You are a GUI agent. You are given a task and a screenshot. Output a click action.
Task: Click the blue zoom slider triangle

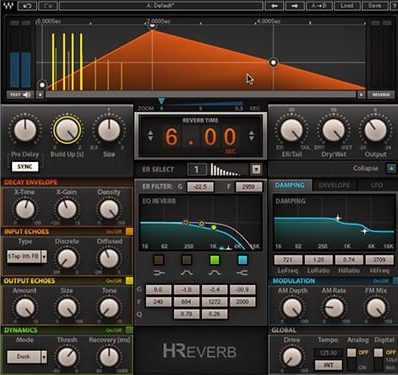click(162, 101)
